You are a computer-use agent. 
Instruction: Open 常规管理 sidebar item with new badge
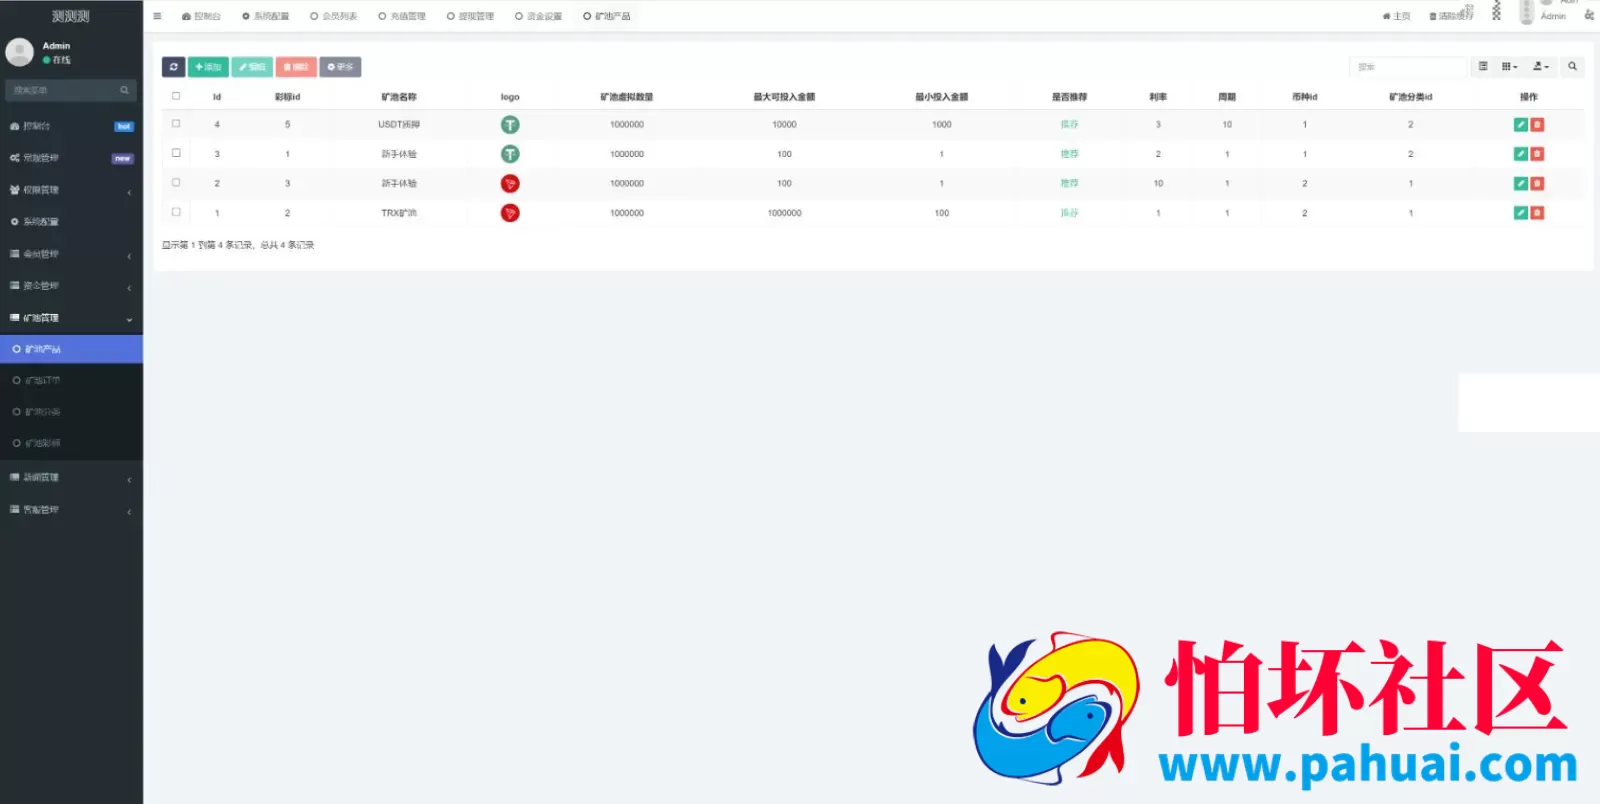(x=71, y=158)
